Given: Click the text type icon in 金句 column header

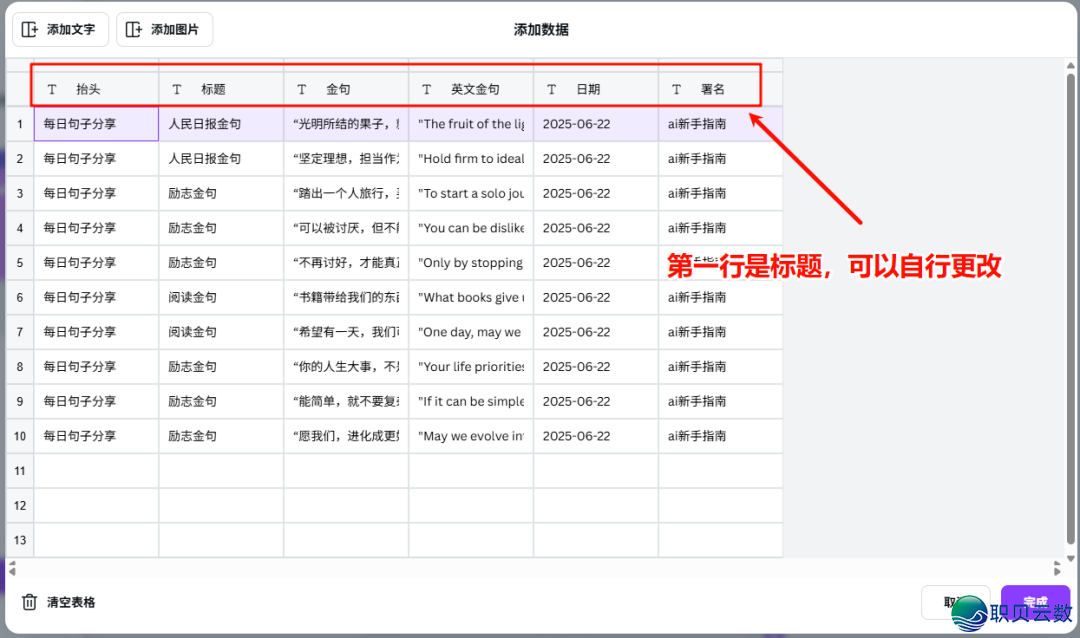Looking at the screenshot, I should pyautogui.click(x=302, y=89).
